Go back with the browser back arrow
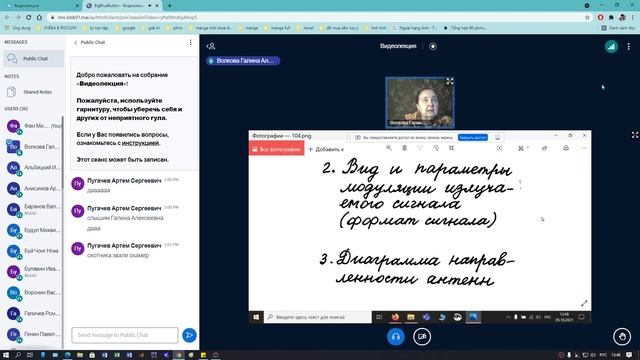Screen dimensions: 640x360 tap(7, 17)
